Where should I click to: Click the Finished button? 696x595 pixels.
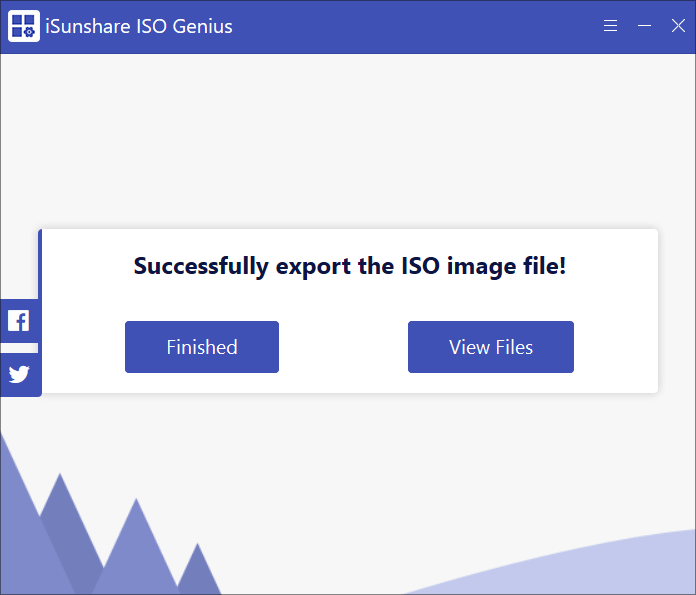(x=202, y=347)
